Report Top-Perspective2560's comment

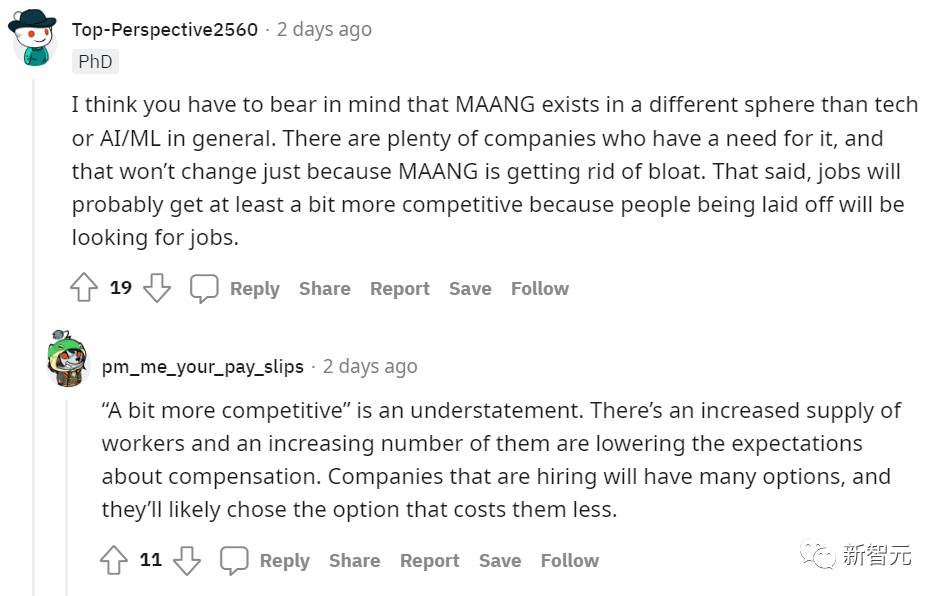[x=399, y=289]
